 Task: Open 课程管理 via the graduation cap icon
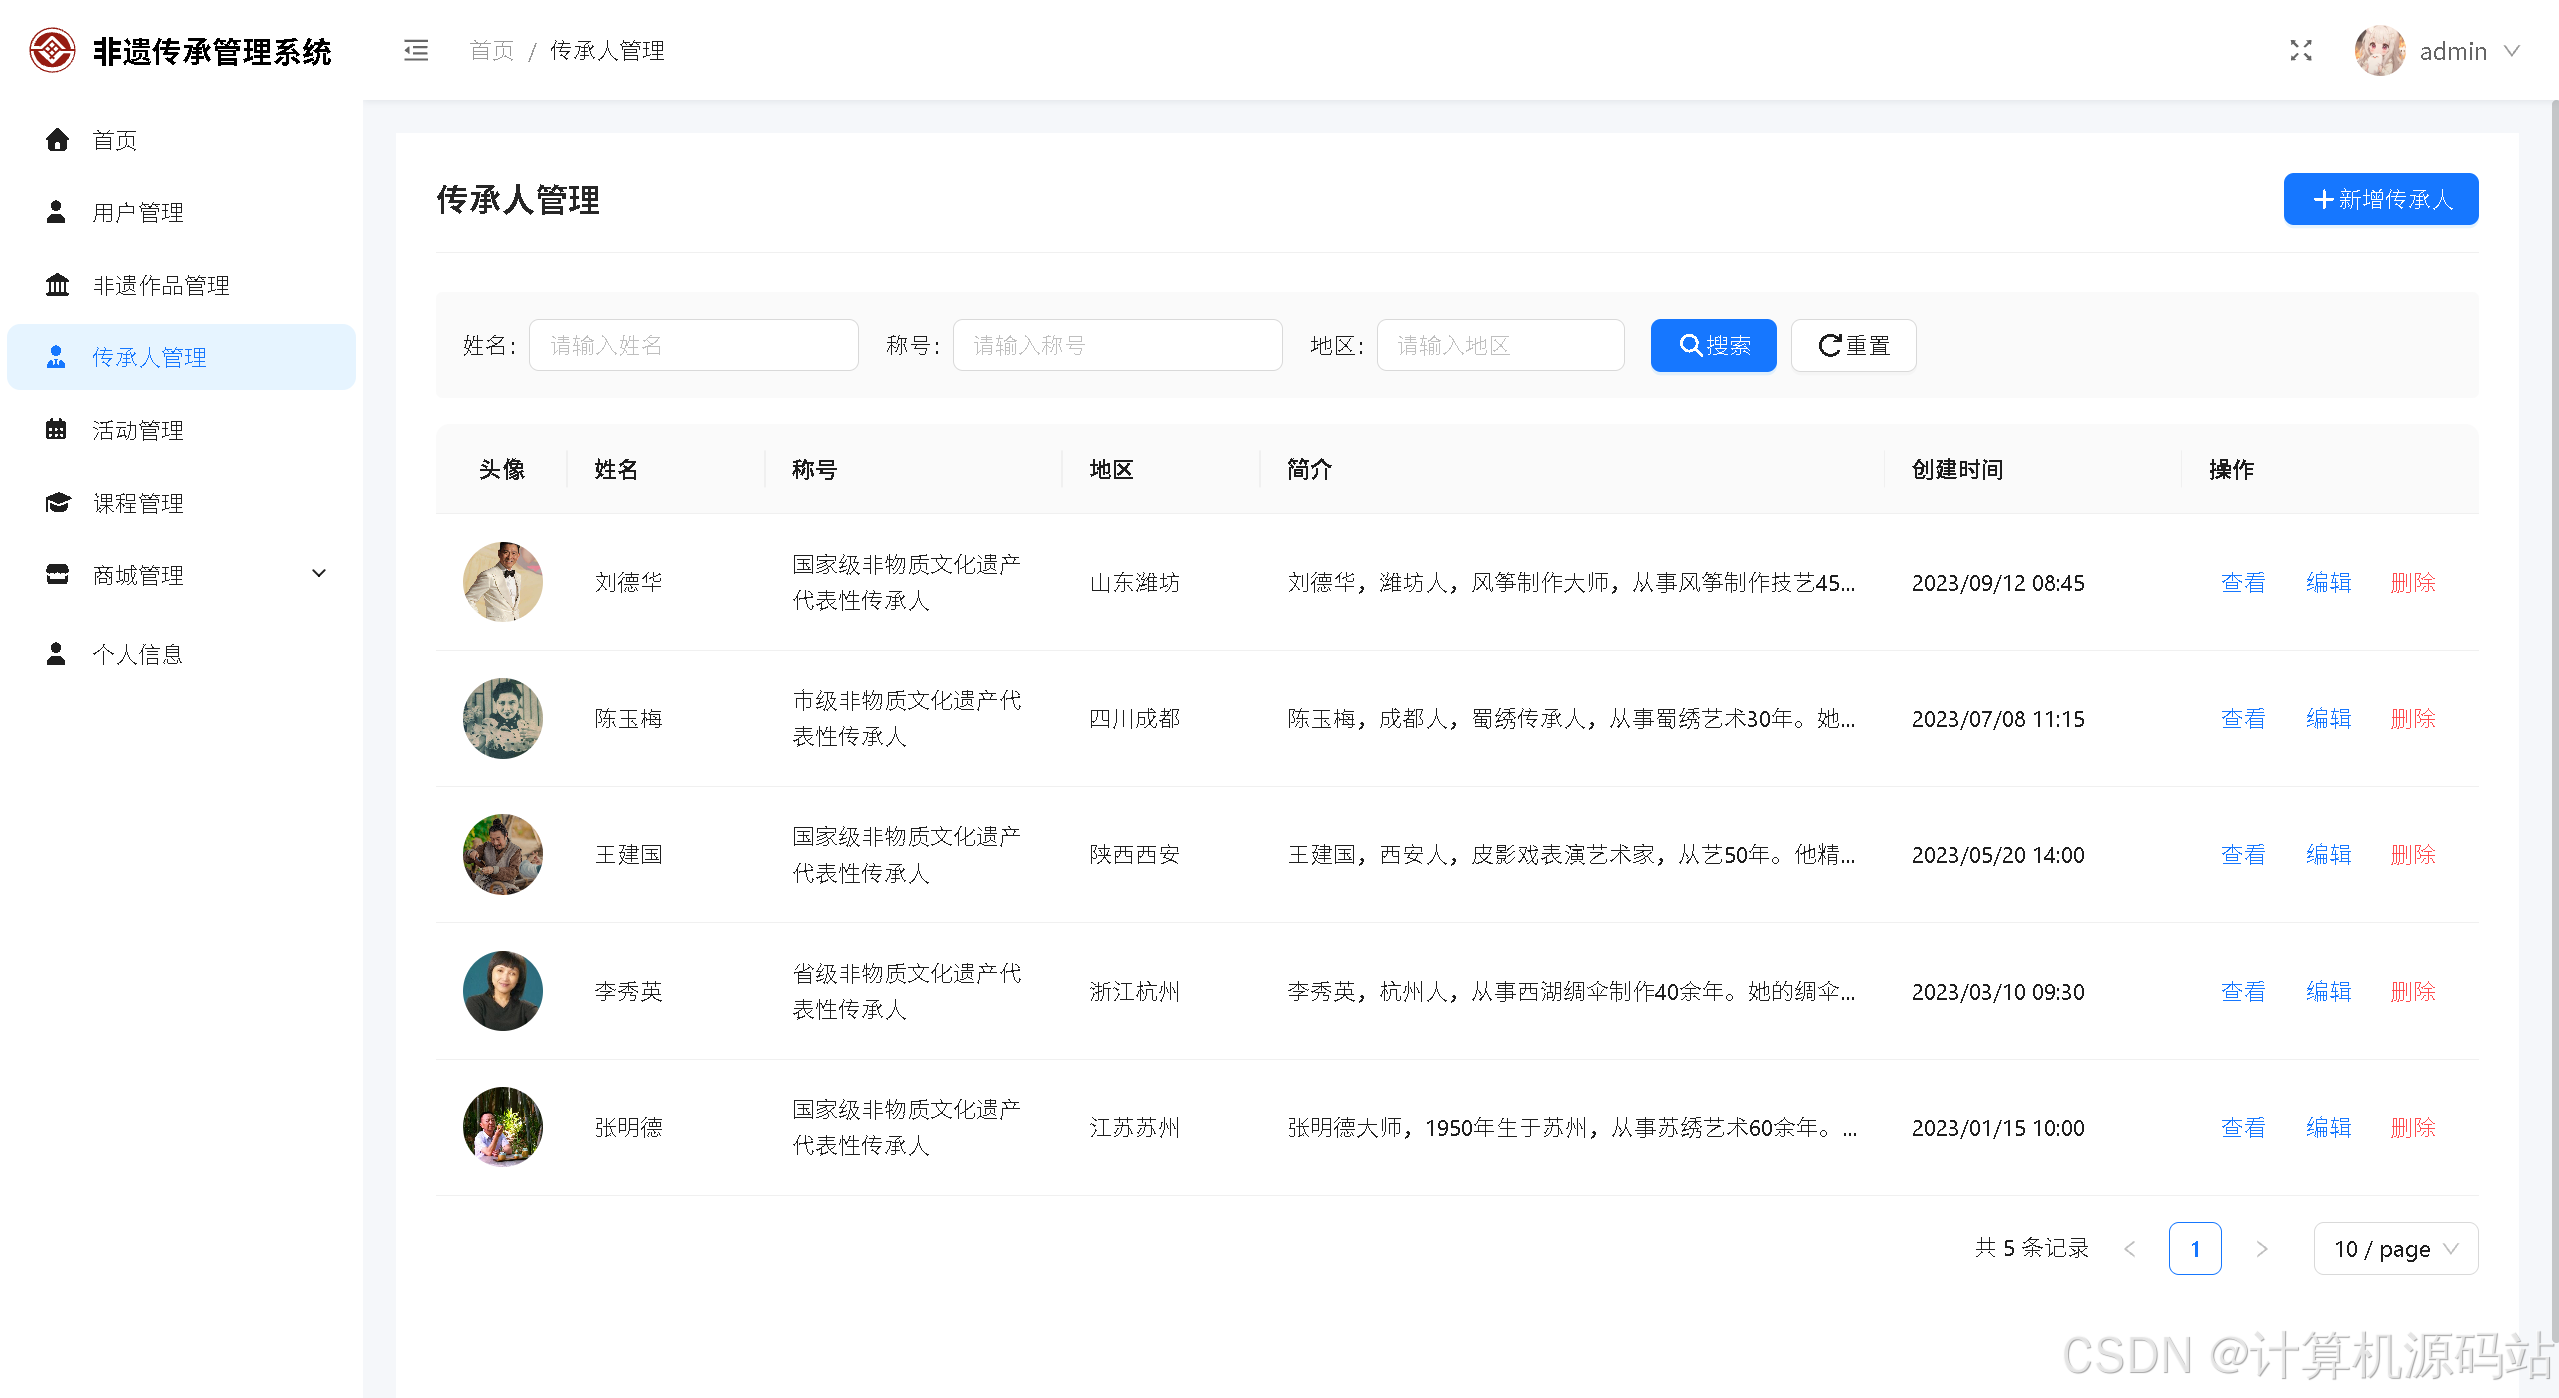click(x=57, y=503)
